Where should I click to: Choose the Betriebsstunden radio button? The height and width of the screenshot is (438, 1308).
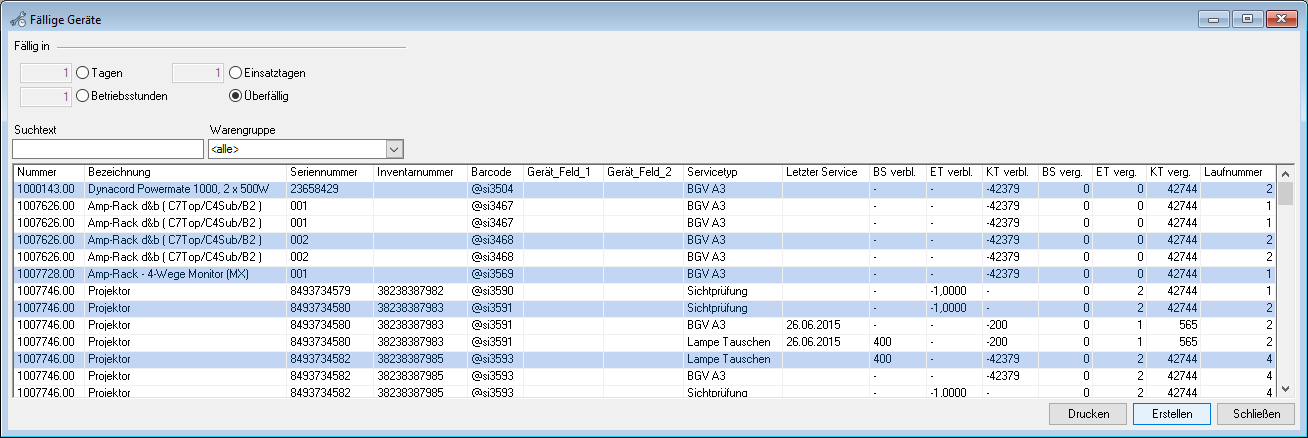click(83, 96)
